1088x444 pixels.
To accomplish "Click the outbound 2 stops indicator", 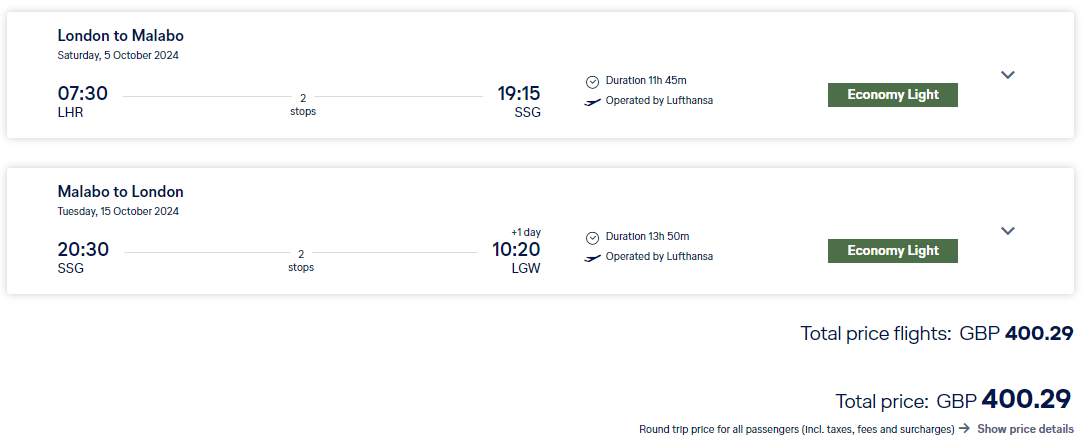I will (303, 105).
